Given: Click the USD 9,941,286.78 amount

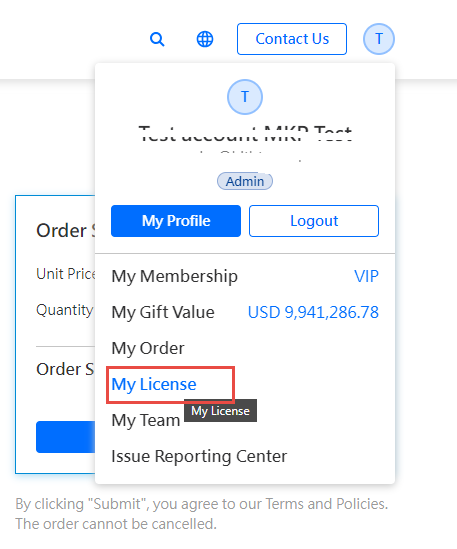Looking at the screenshot, I should (x=313, y=312).
